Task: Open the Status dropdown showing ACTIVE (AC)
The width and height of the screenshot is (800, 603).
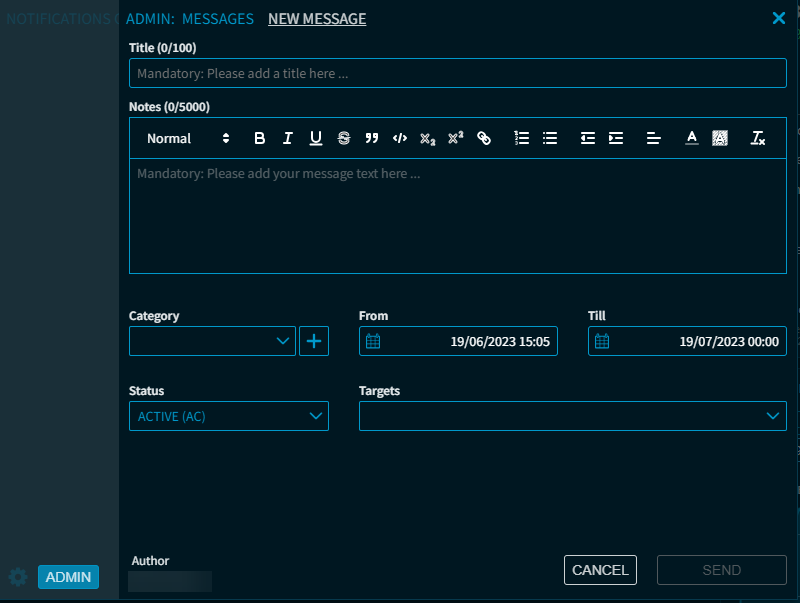Action: point(228,416)
